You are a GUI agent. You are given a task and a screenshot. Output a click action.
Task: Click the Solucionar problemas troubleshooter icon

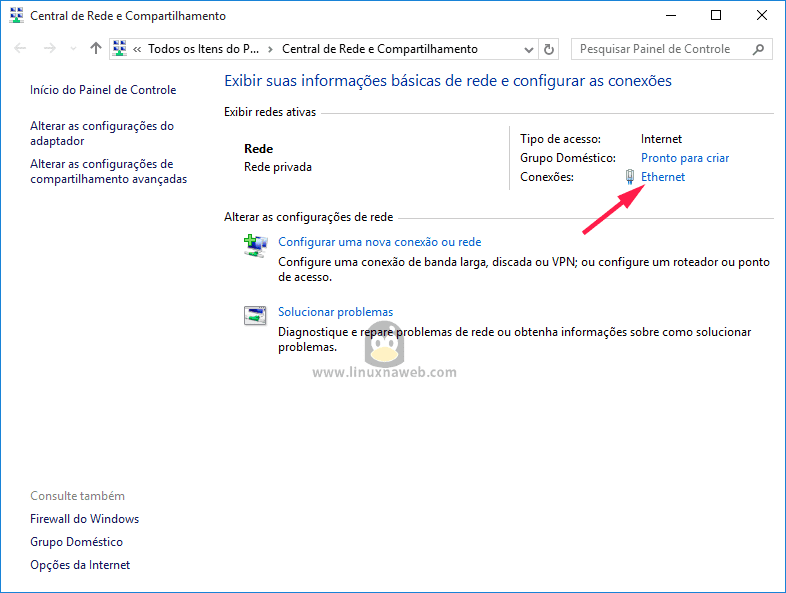point(256,315)
